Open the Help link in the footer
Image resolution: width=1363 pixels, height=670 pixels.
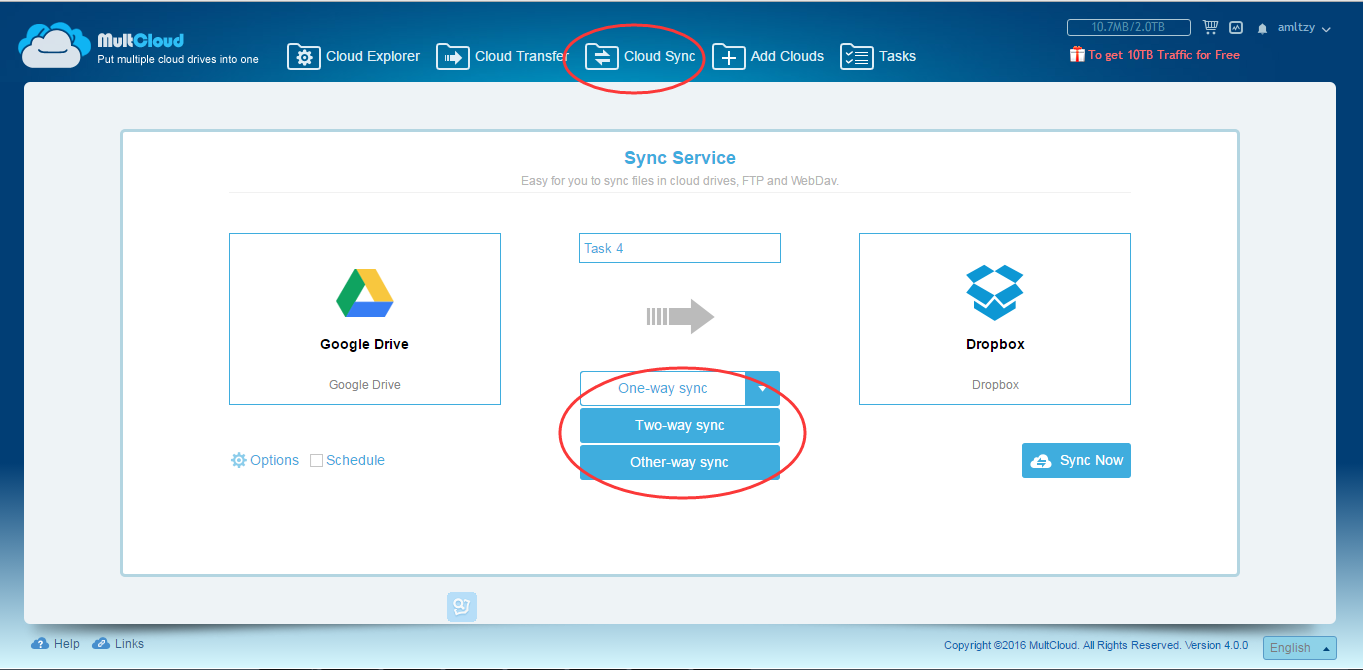click(56, 644)
